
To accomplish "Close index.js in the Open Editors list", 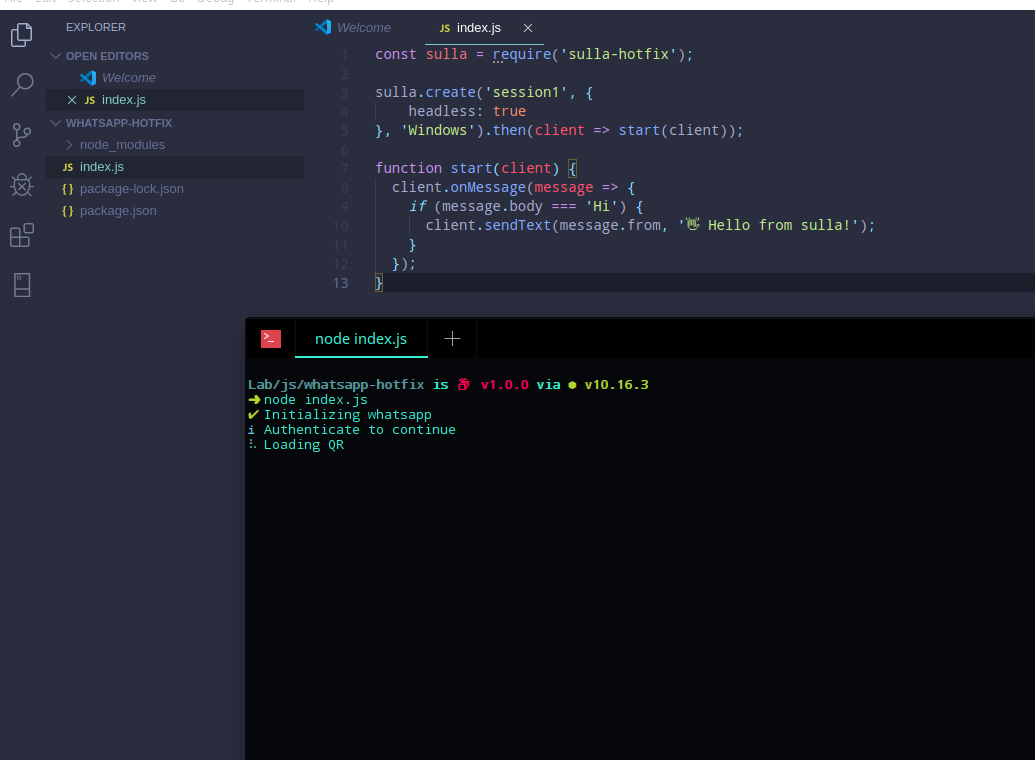I will click(x=72, y=100).
